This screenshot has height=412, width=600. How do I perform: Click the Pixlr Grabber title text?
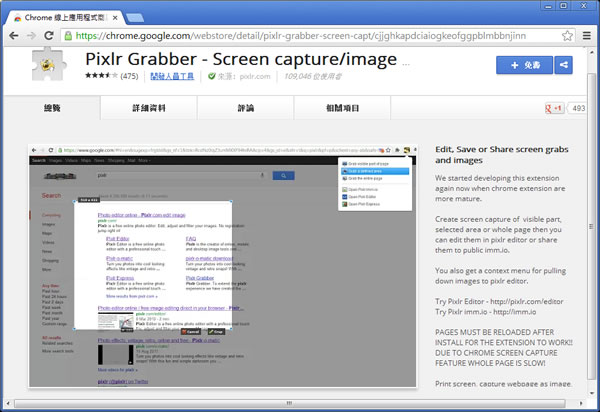[x=241, y=59]
